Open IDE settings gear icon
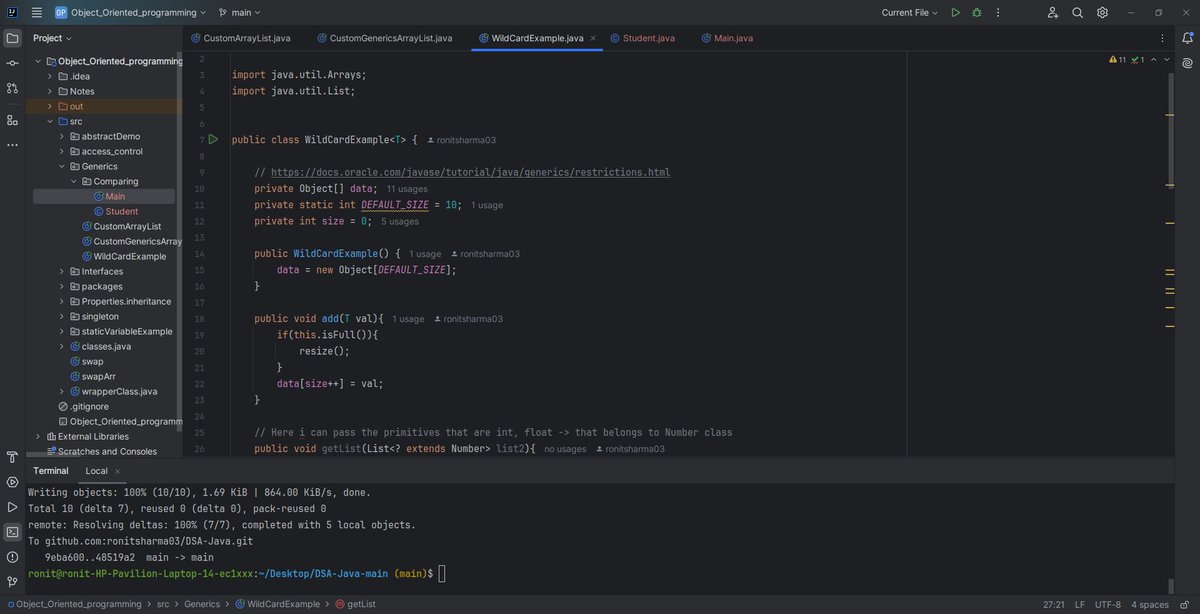 [1102, 13]
